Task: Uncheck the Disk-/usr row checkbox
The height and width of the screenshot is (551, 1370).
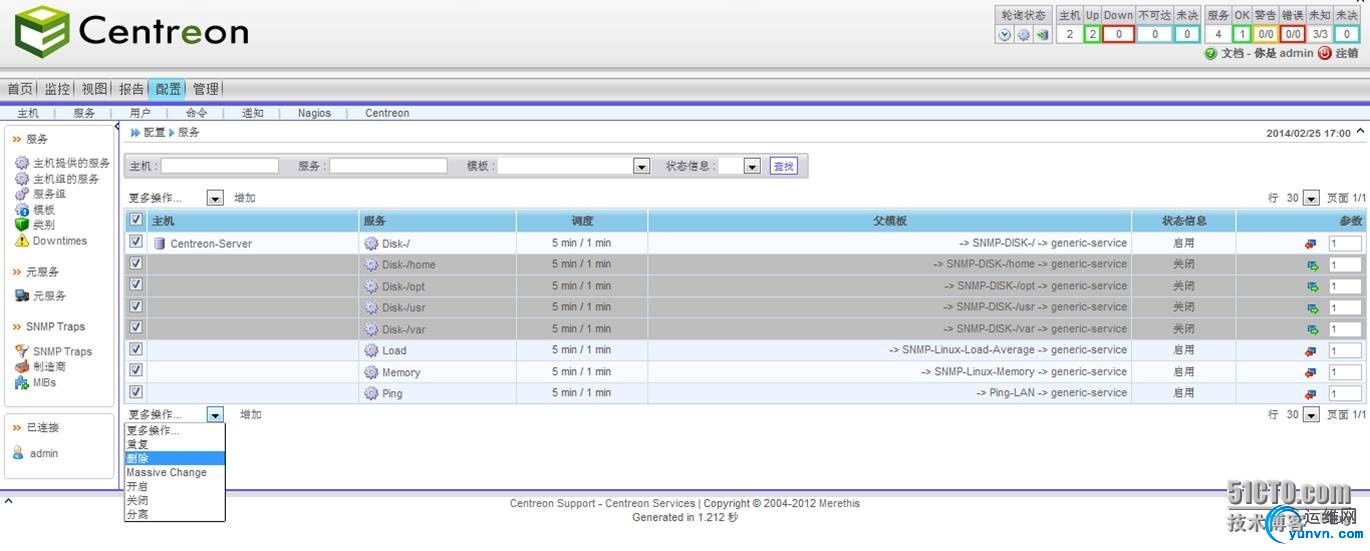Action: click(x=136, y=306)
